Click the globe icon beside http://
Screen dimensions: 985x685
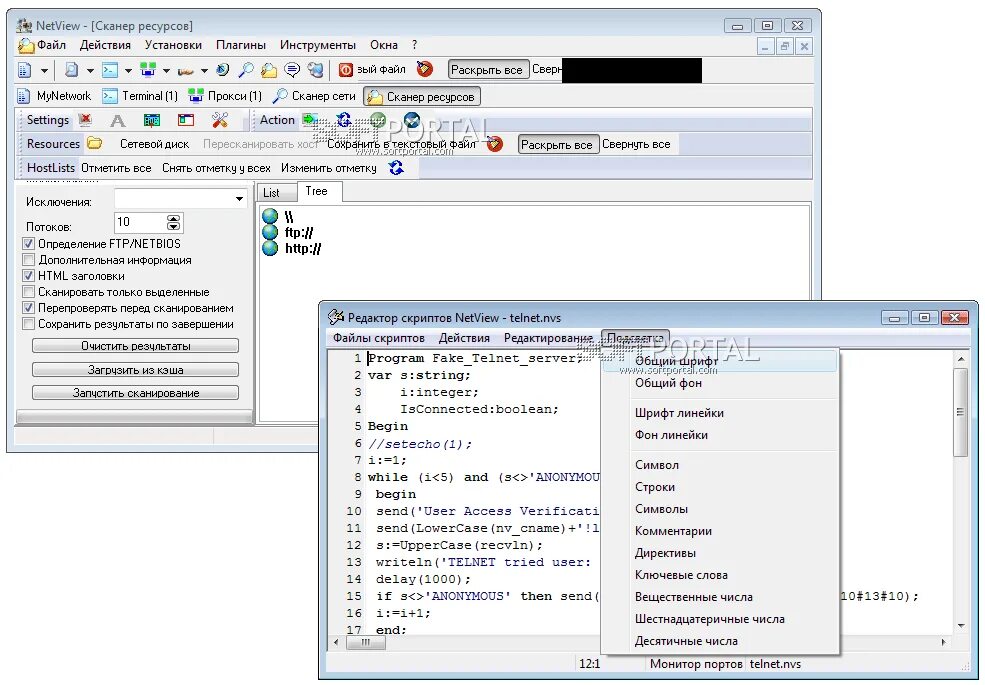(x=270, y=248)
